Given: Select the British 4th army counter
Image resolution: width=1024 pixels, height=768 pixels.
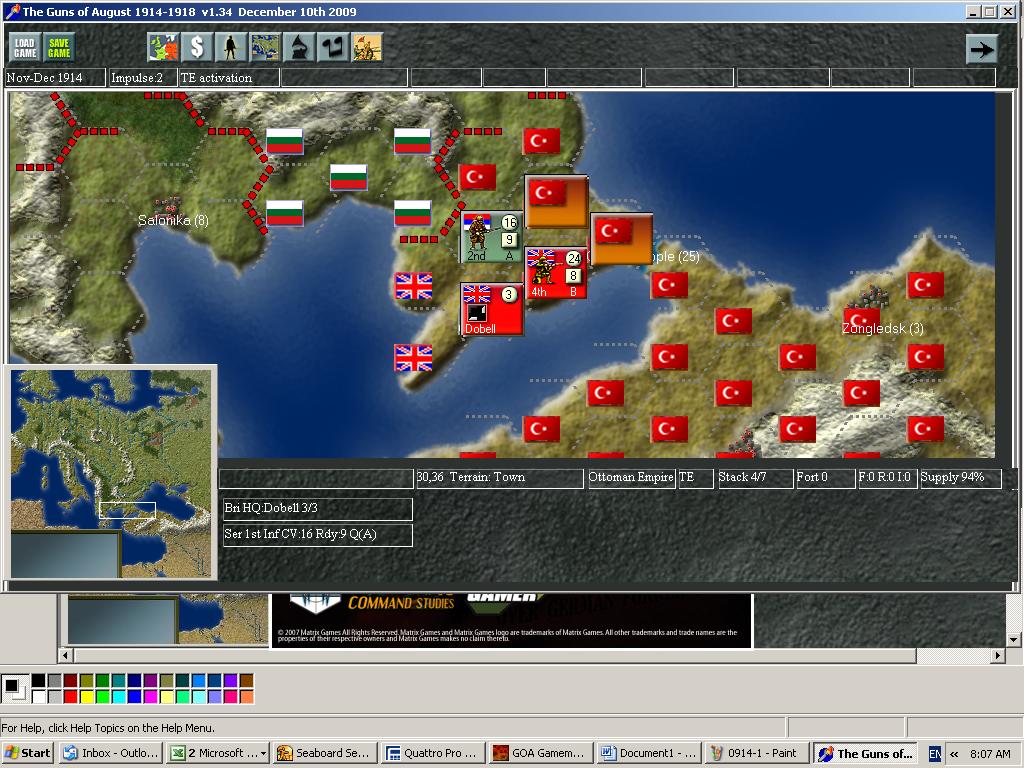Looking at the screenshot, I should tap(556, 273).
